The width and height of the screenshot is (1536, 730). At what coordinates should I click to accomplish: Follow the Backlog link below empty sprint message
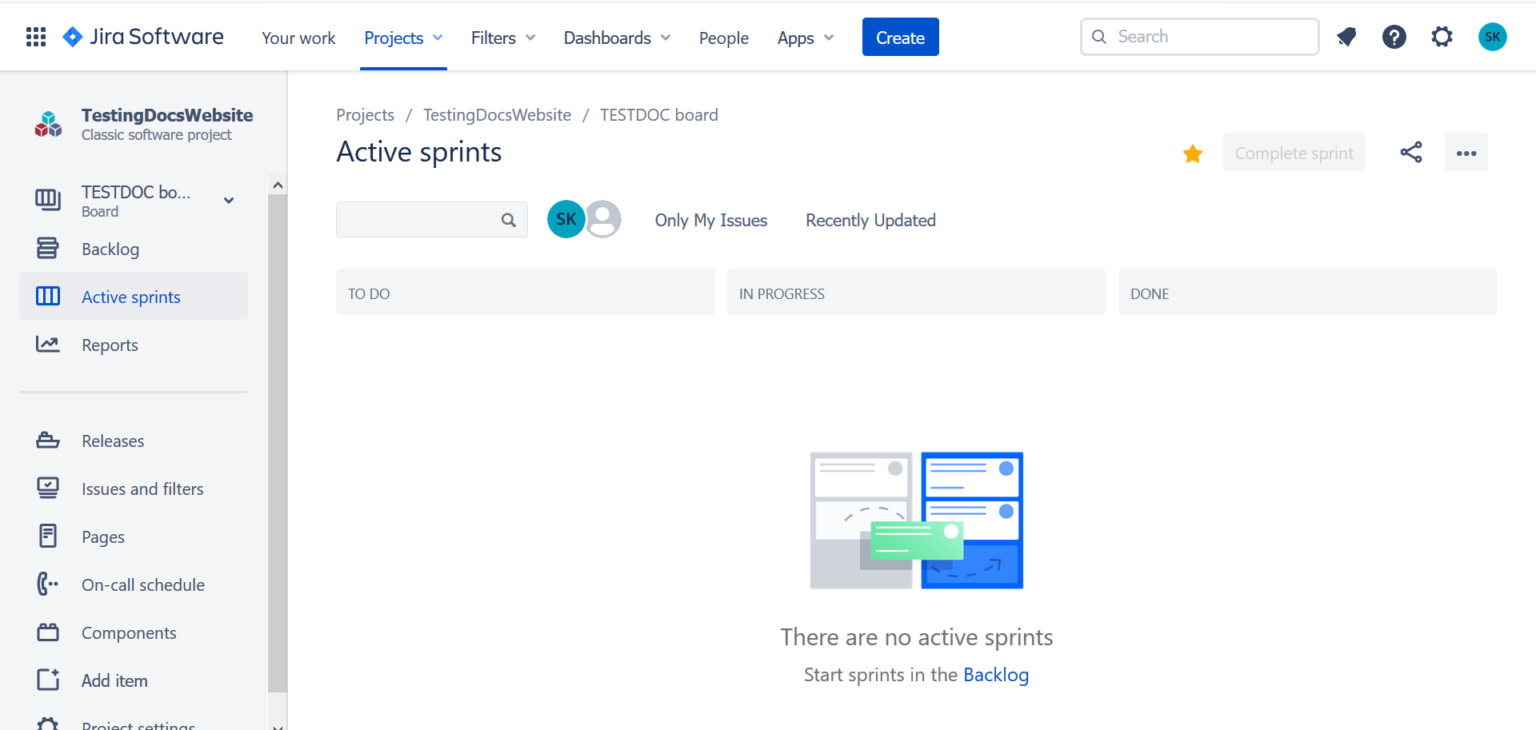[x=996, y=675]
